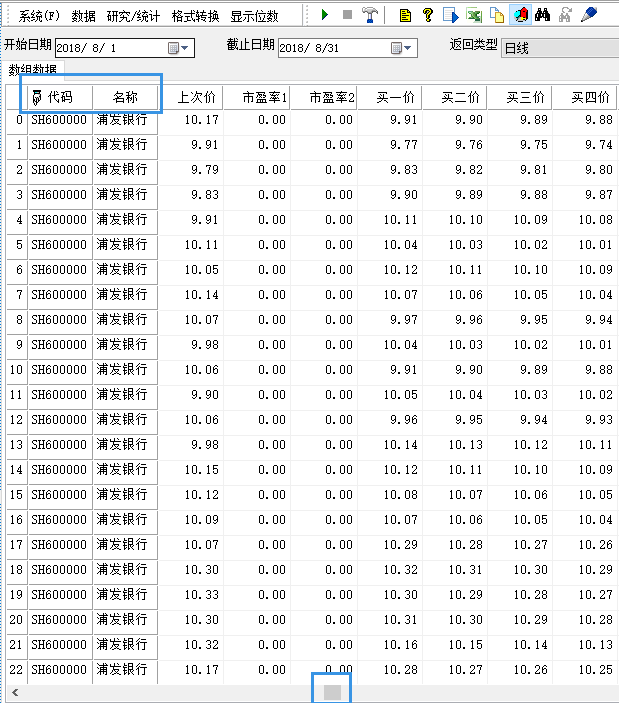The height and width of the screenshot is (703, 619).
Task: Click 买四价 value 9.74 in row 1
Action: [599, 145]
